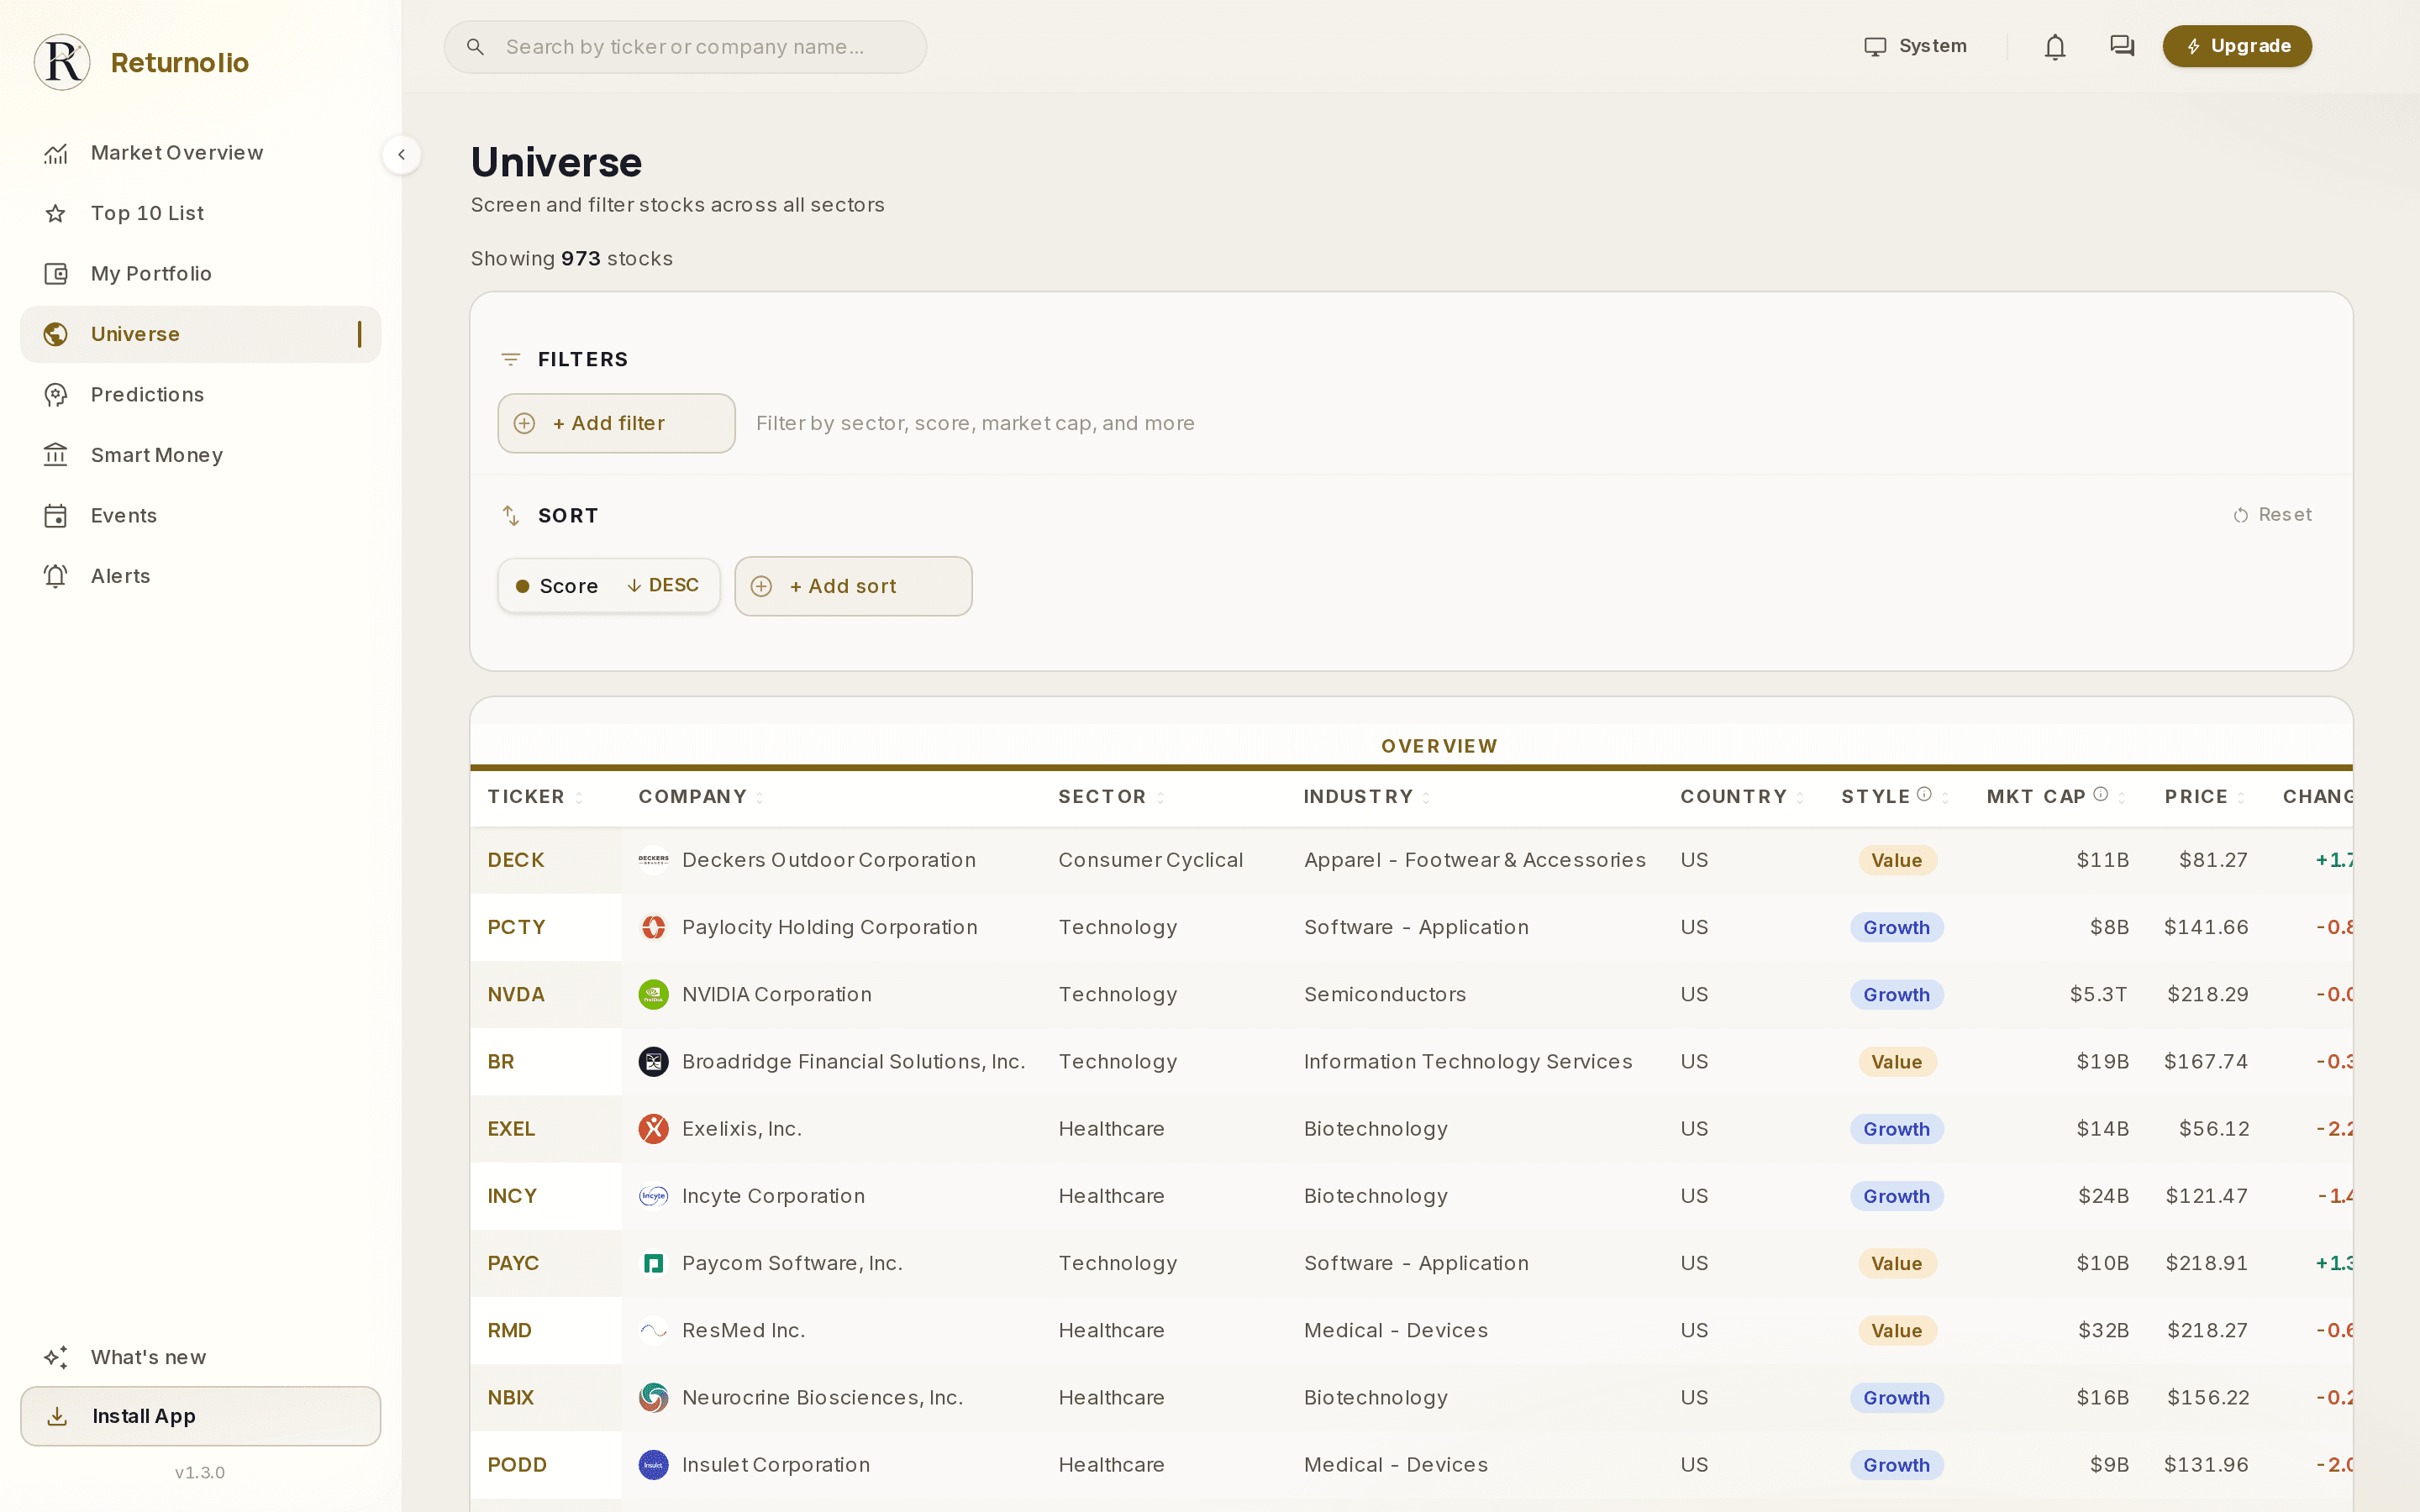Image resolution: width=2420 pixels, height=1512 pixels.
Task: Go to Top 10 List
Action: (x=200, y=213)
